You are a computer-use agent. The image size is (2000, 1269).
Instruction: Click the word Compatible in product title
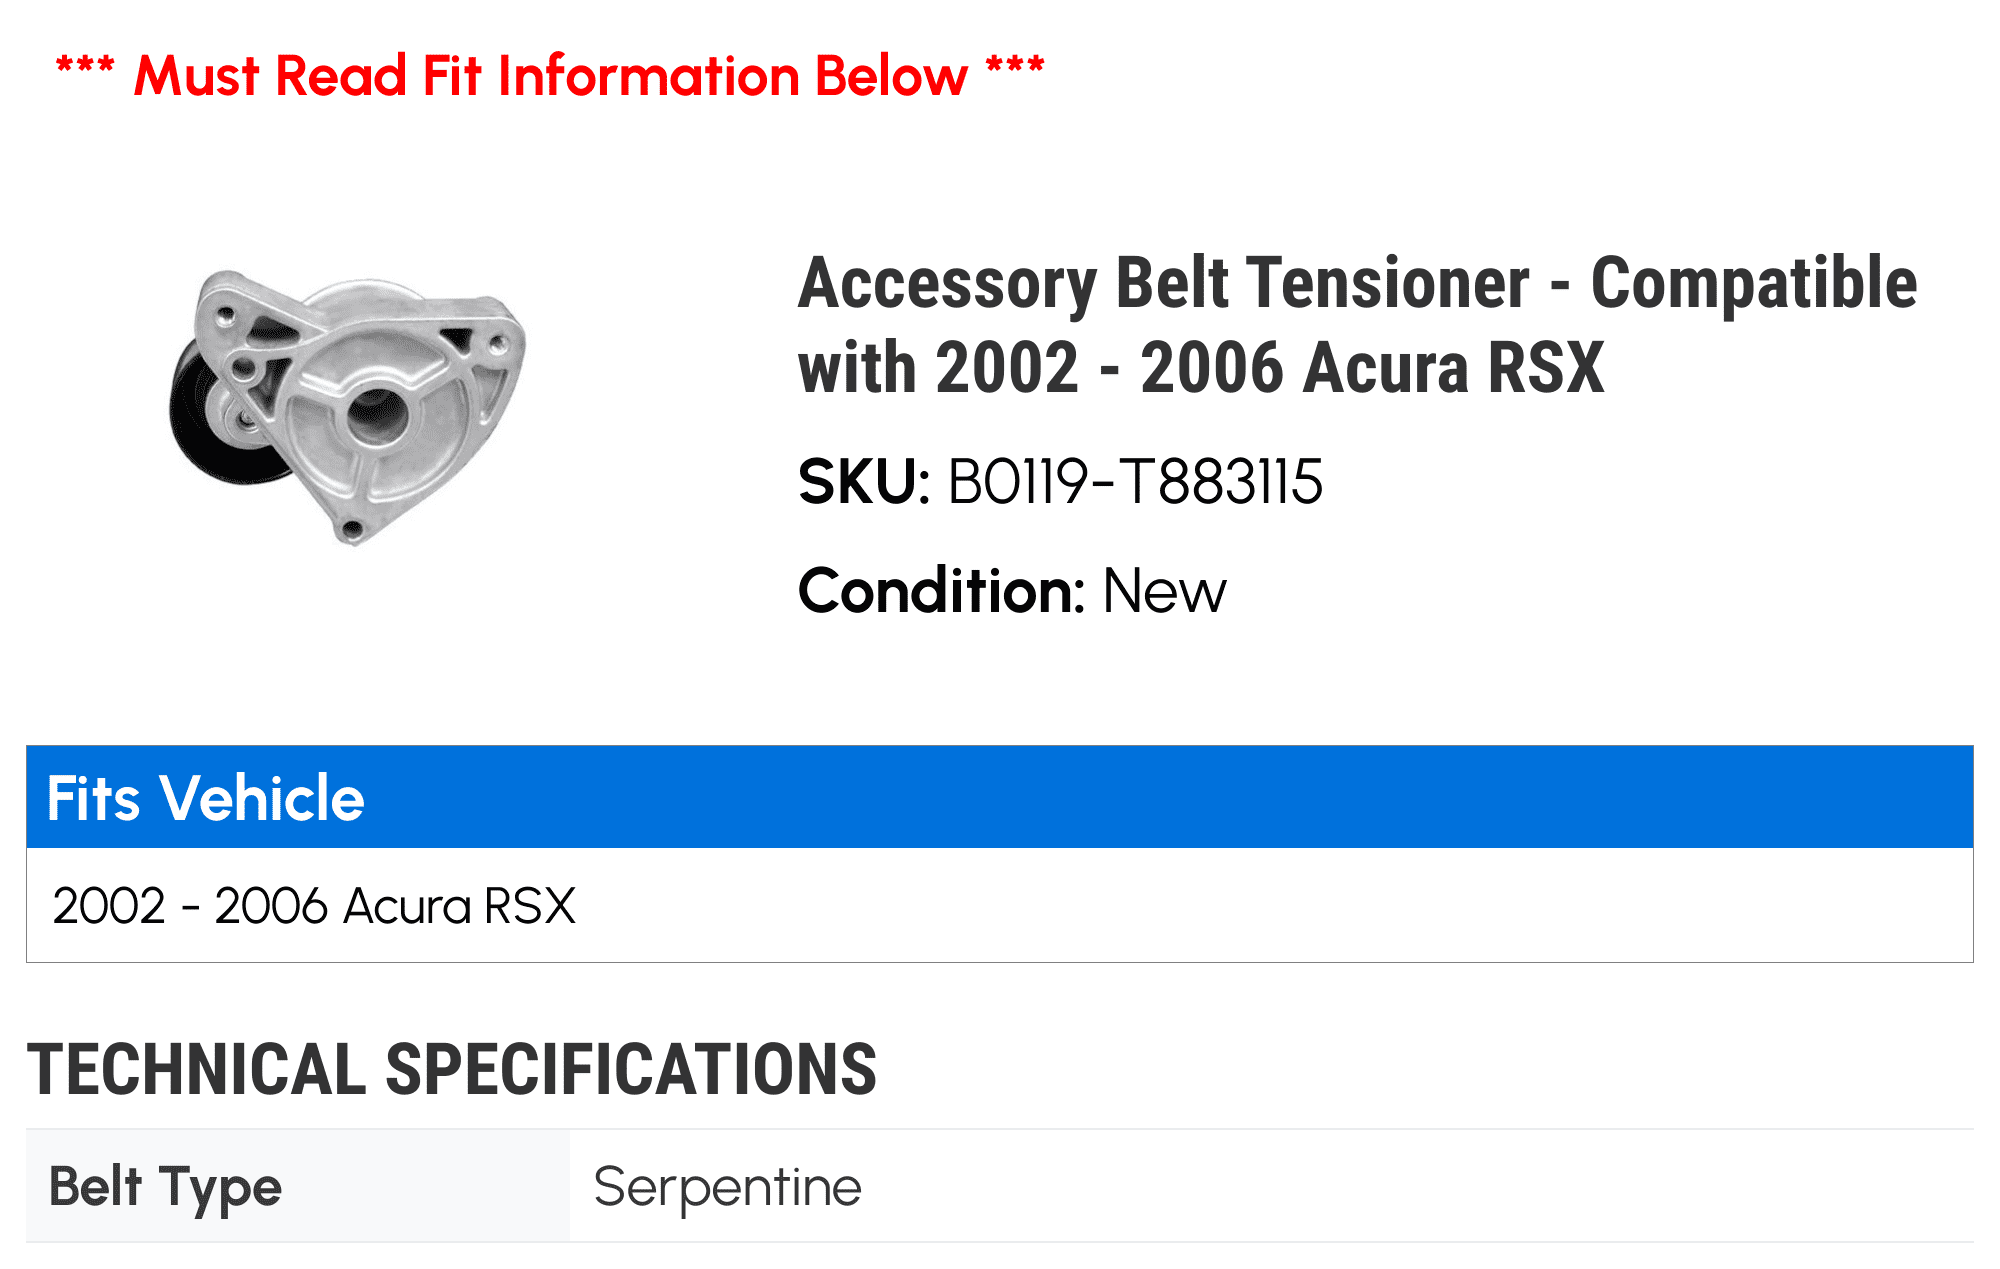[x=1754, y=283]
